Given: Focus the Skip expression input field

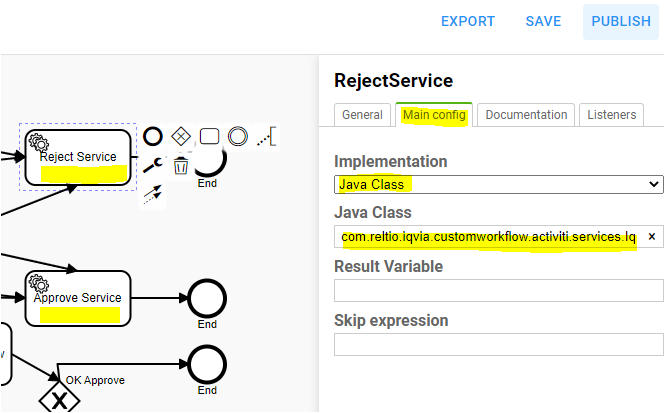Looking at the screenshot, I should (x=498, y=345).
